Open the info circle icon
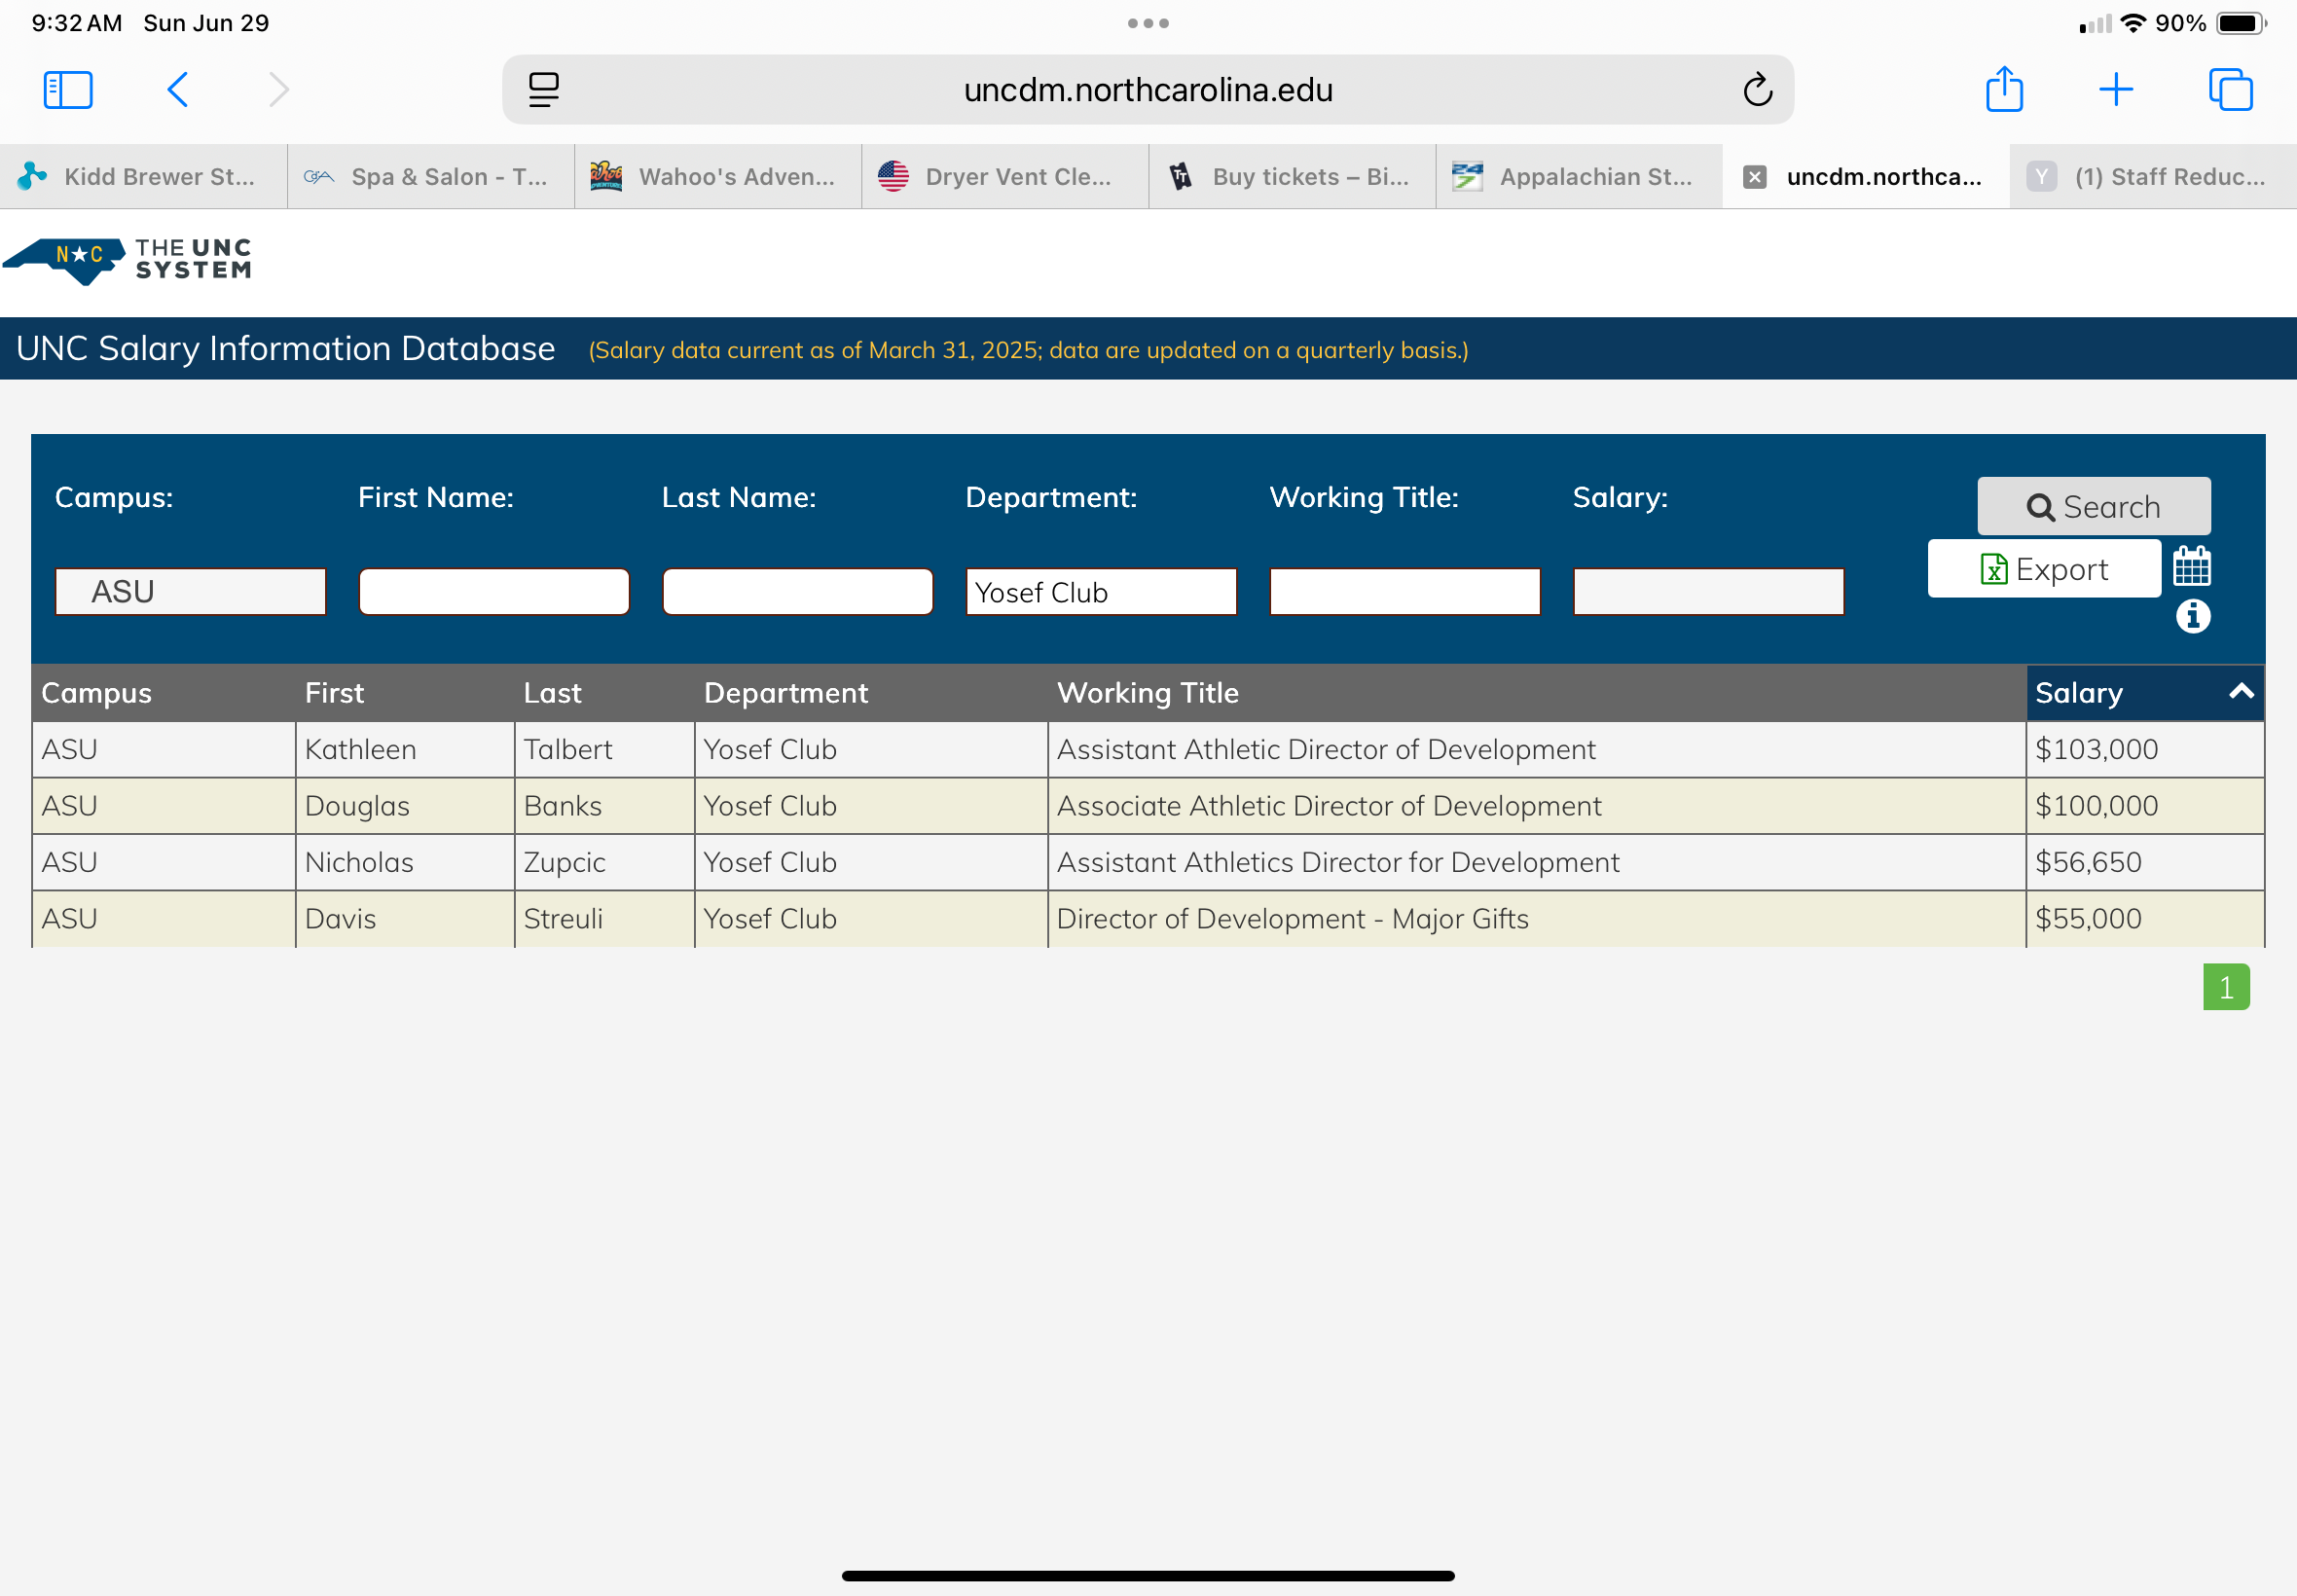The height and width of the screenshot is (1596, 2297). 2192,616
